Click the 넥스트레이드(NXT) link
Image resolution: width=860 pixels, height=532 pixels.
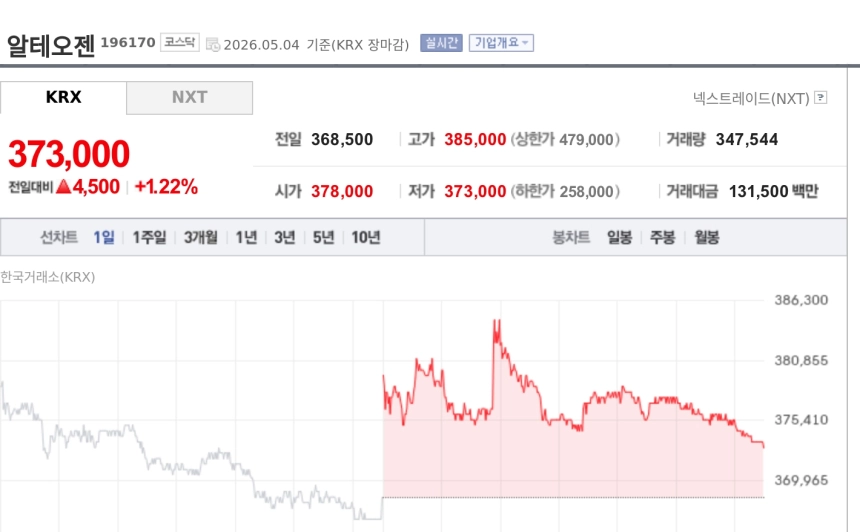click(x=751, y=98)
